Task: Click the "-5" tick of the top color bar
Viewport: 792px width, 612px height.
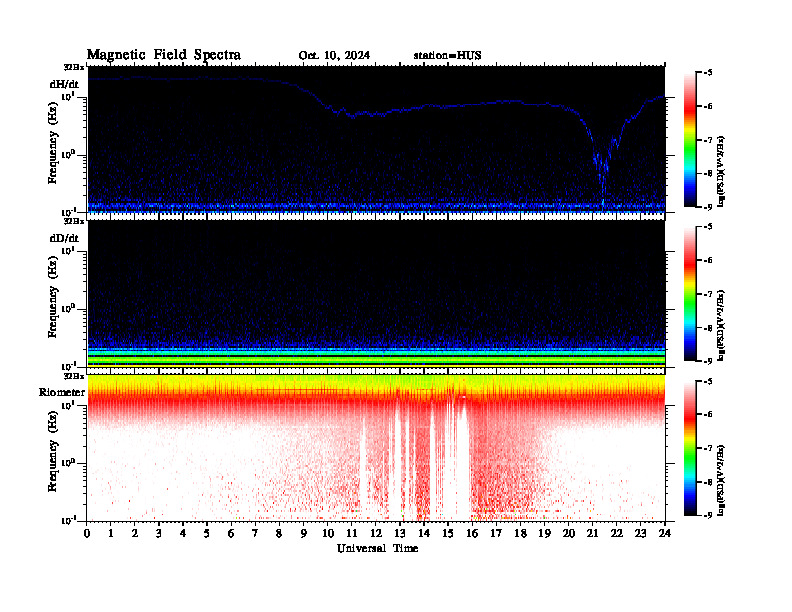Action: (x=708, y=73)
